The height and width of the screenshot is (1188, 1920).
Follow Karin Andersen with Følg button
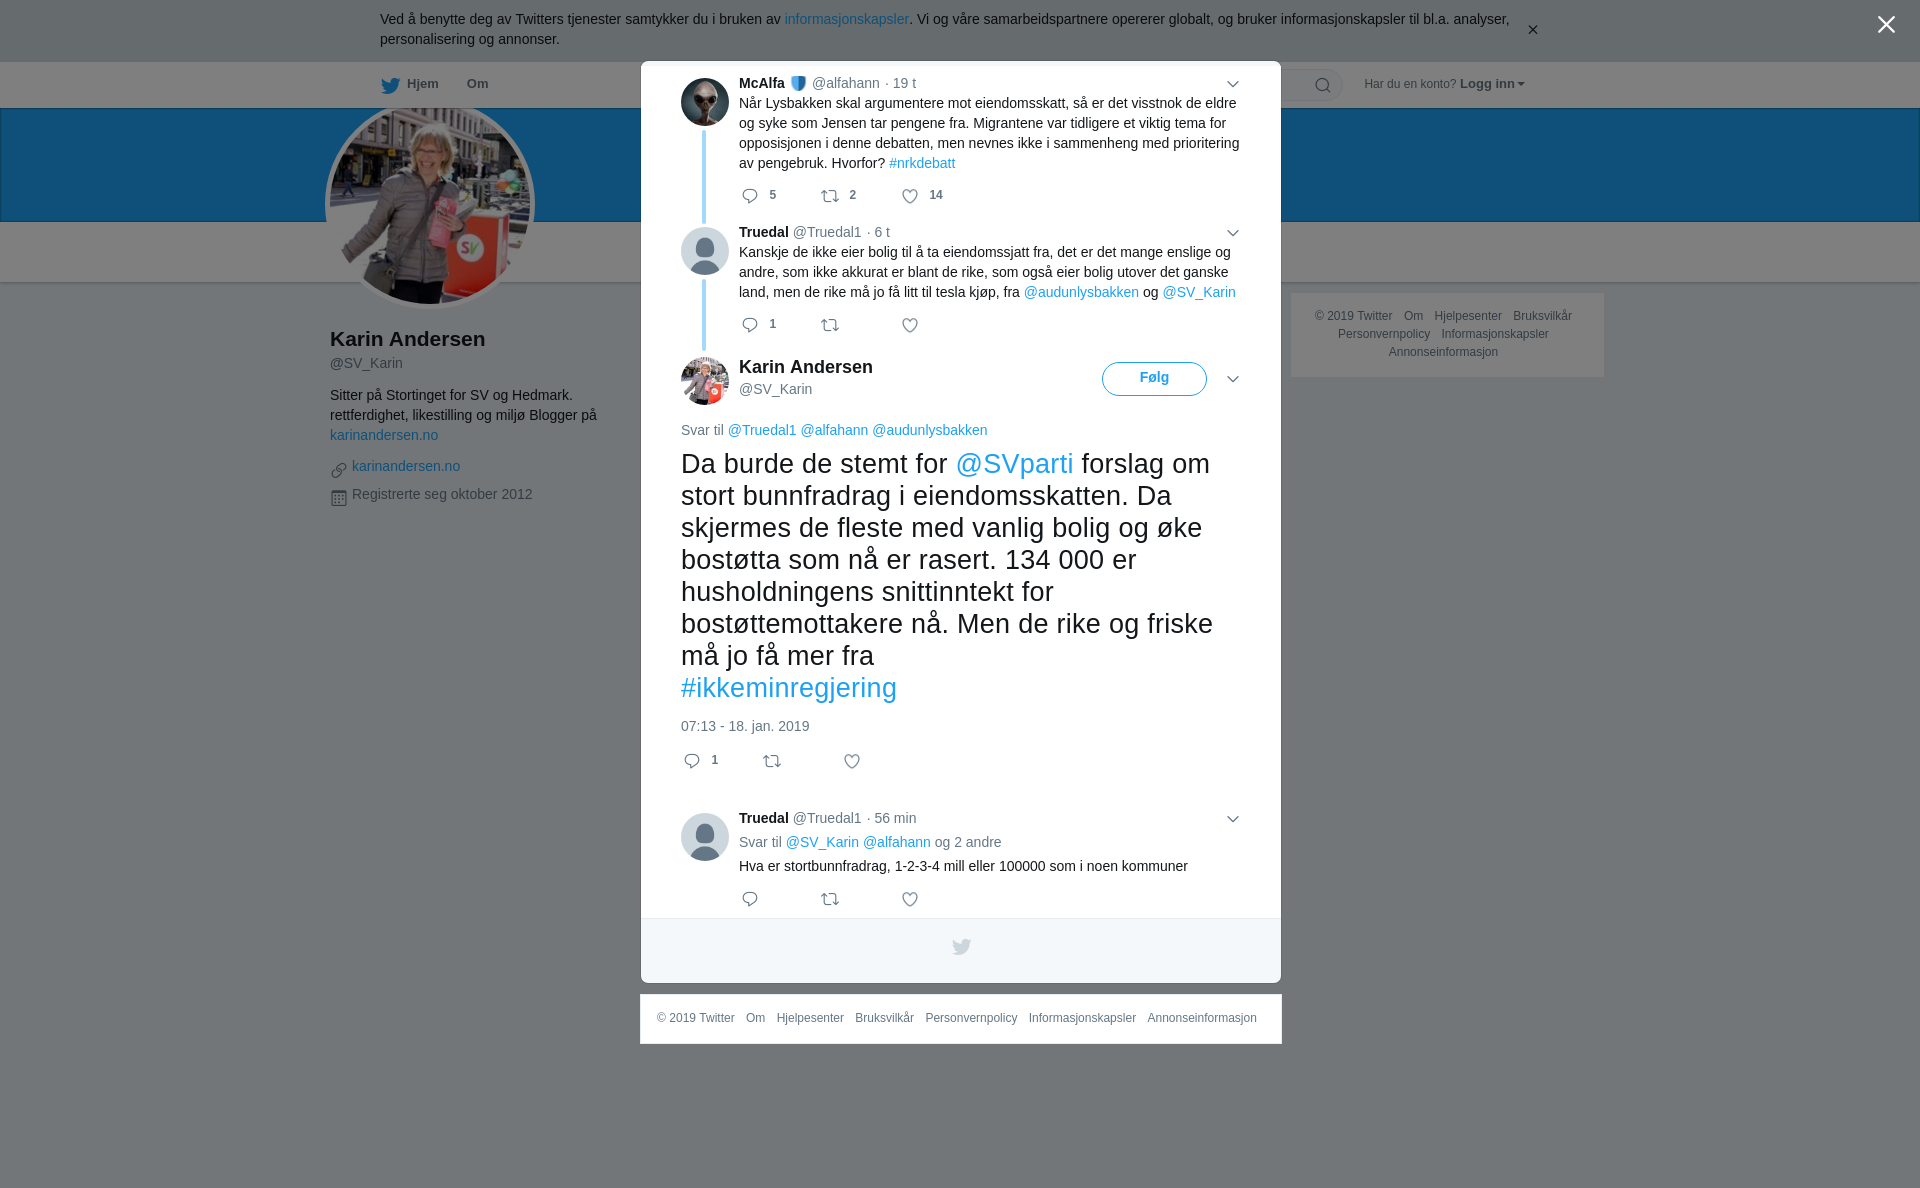(1154, 378)
